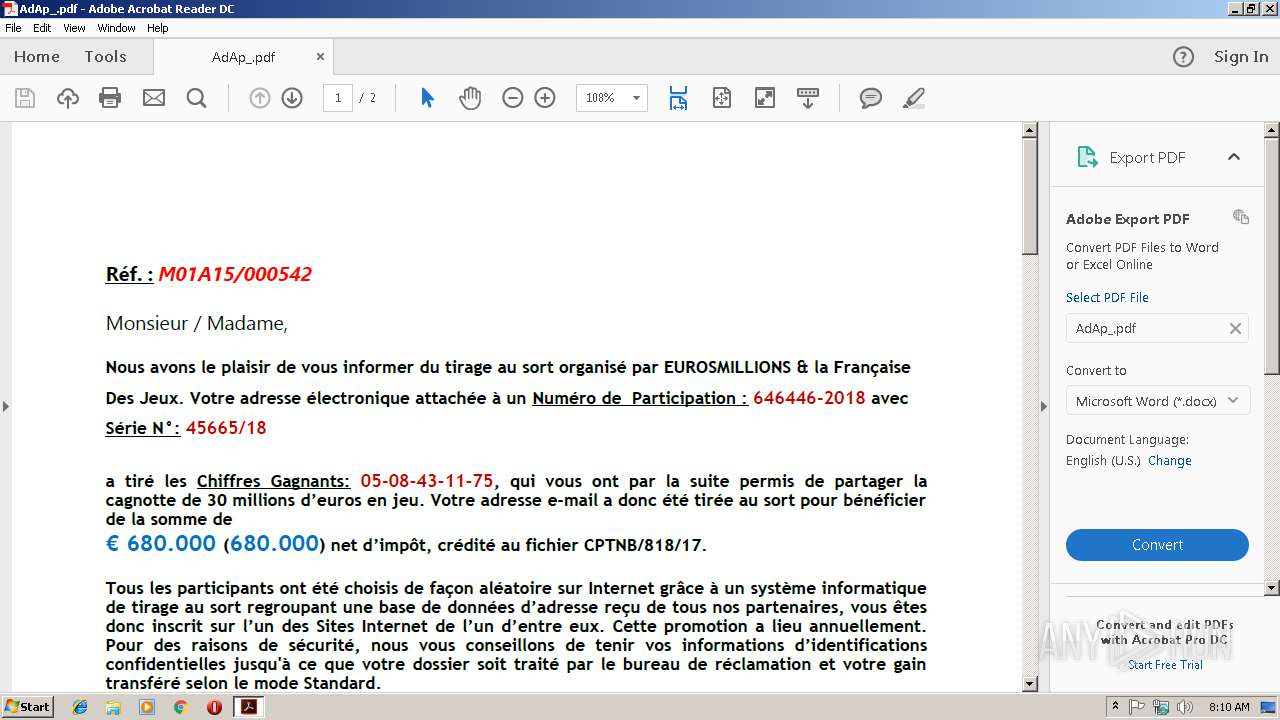1280x720 pixels.
Task: Click the reference number M01A15/000542
Action: click(x=235, y=274)
